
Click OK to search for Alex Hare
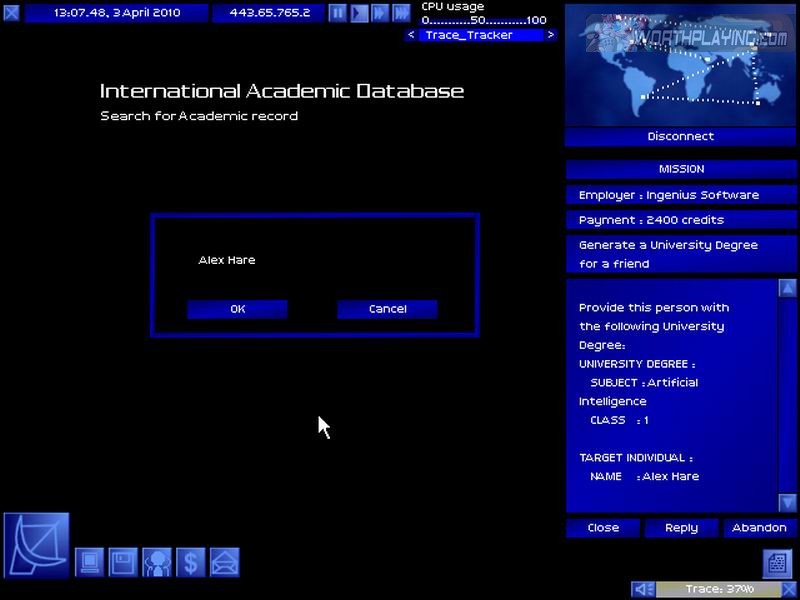(237, 309)
